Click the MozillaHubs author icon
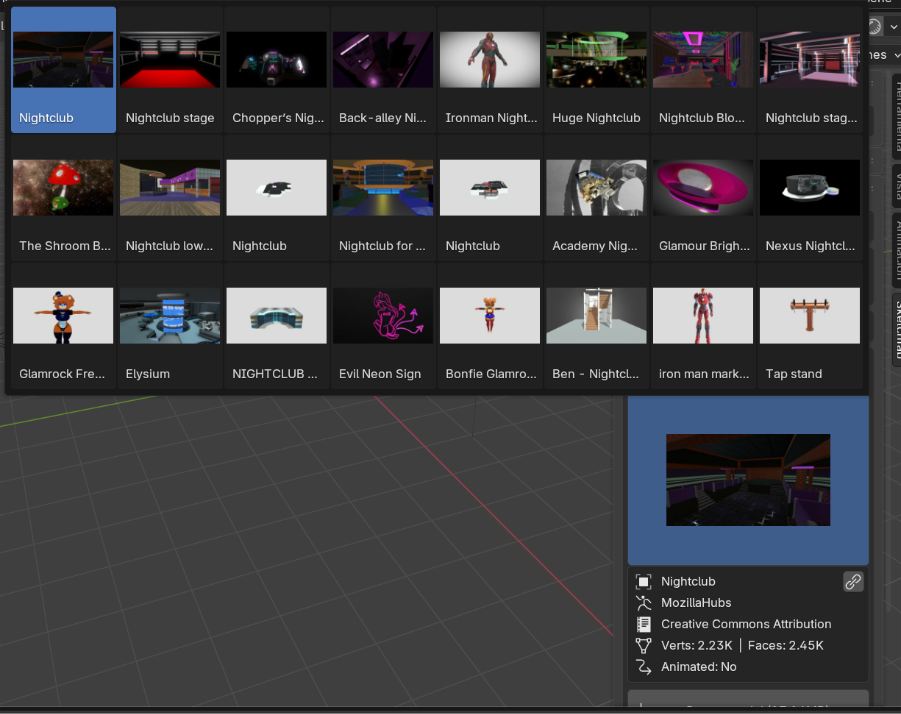This screenshot has width=901, height=714. [644, 603]
